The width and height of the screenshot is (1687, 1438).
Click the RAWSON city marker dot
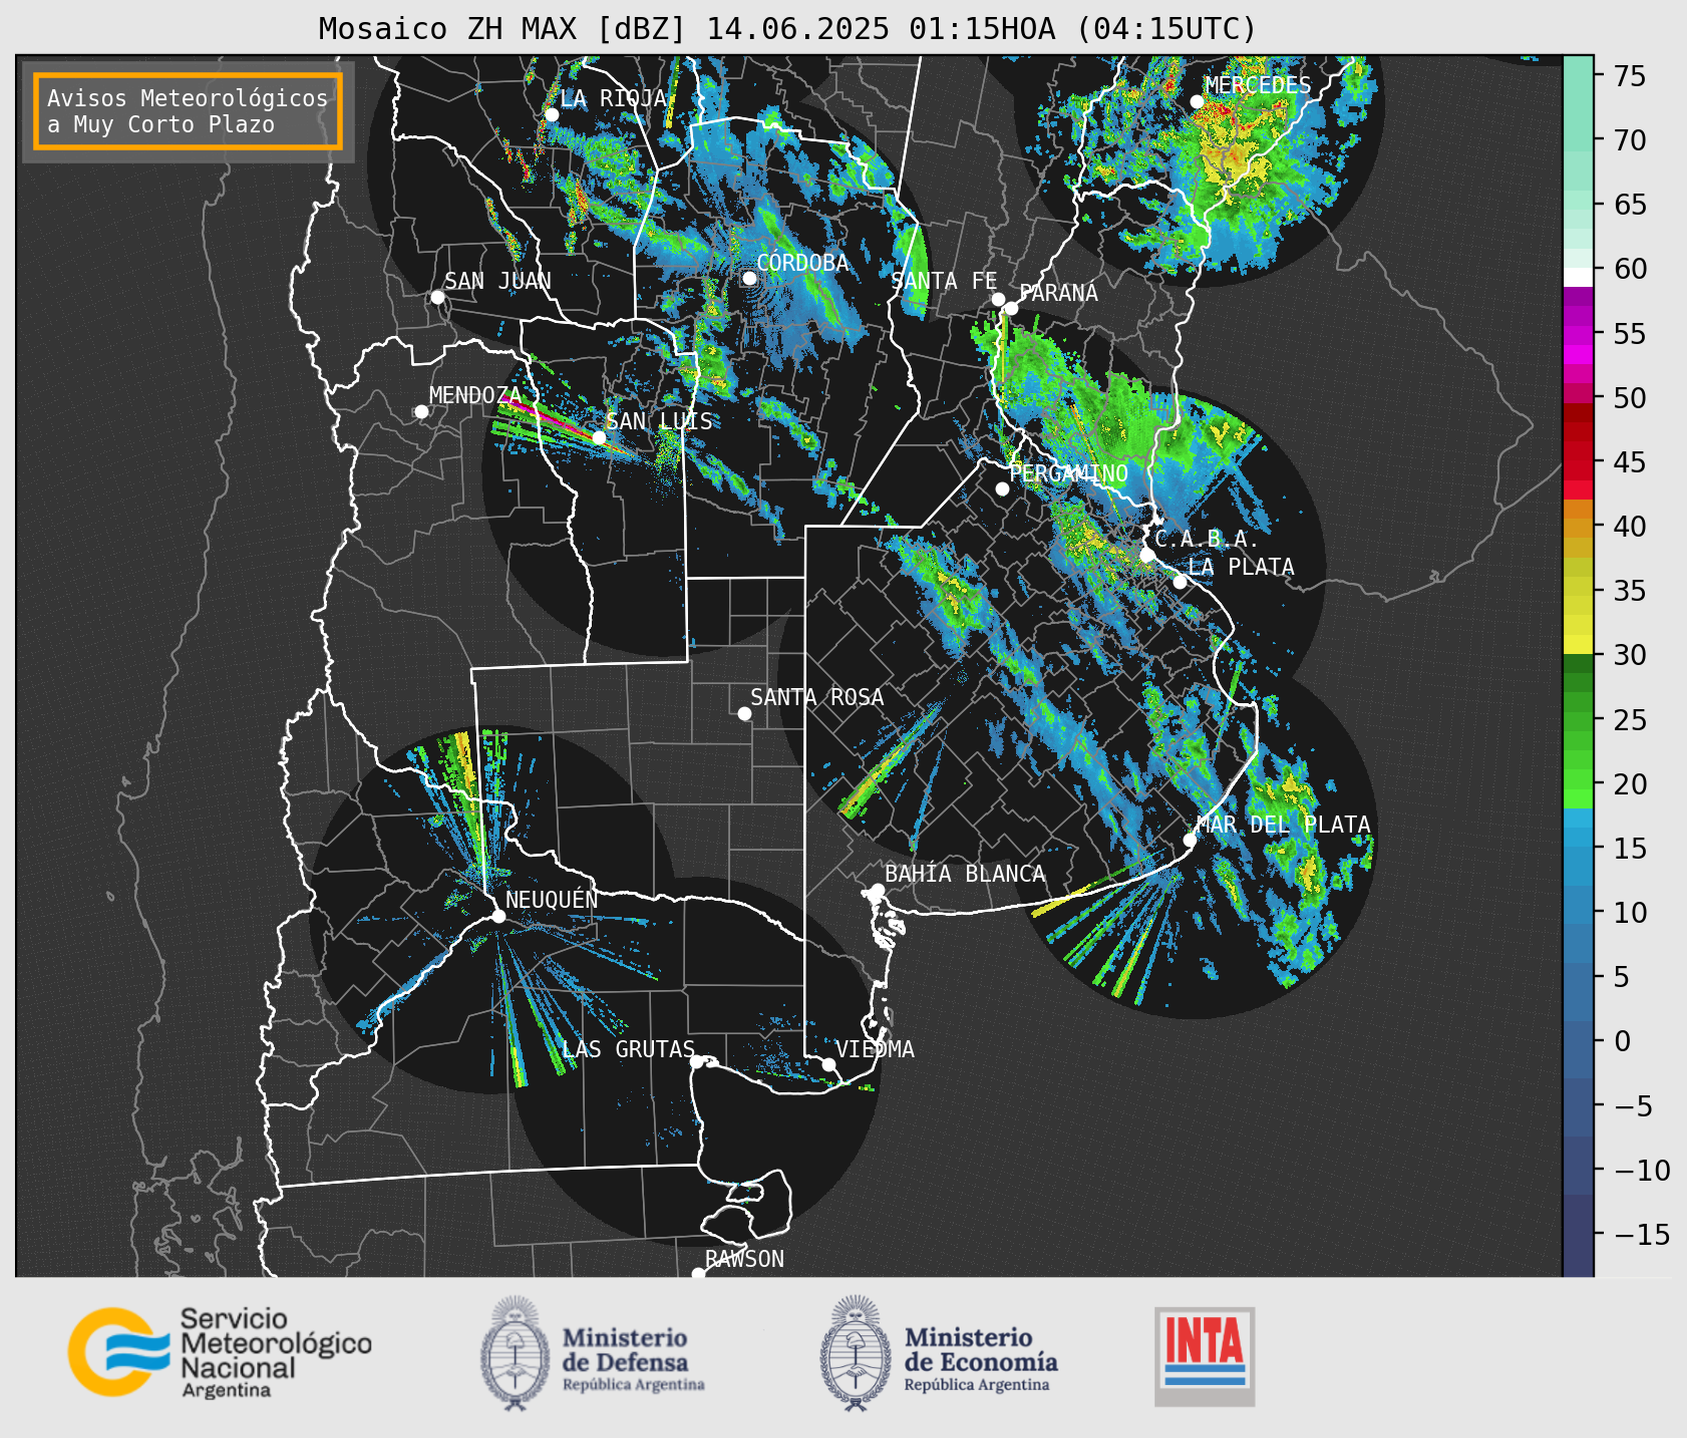point(698,1274)
